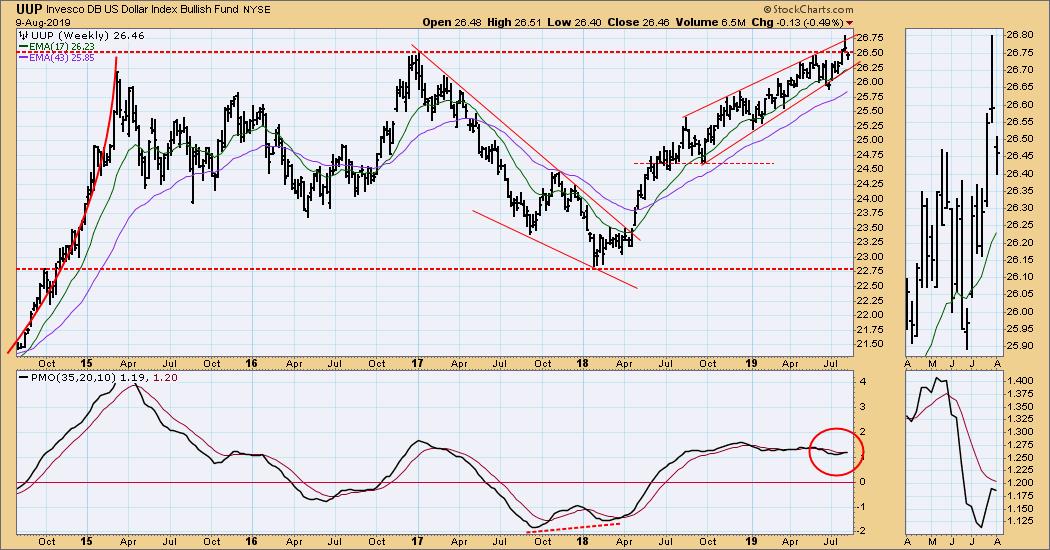Click the Chg -0.13 (-0.49%) value
Image resolution: width=1050 pixels, height=550 pixels.
[798, 21]
